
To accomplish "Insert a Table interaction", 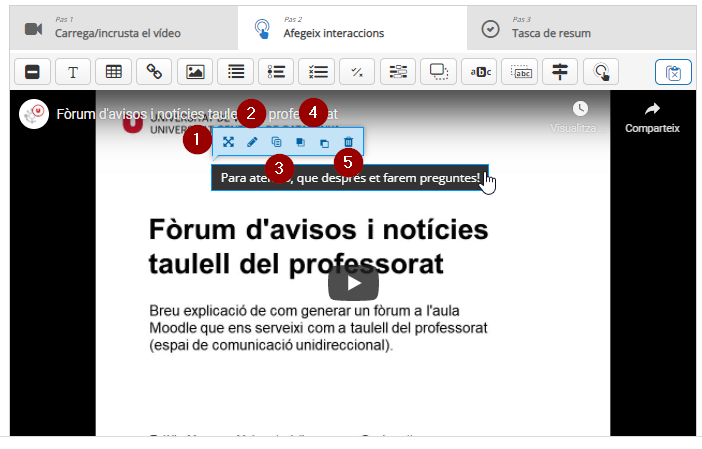I will pyautogui.click(x=113, y=72).
